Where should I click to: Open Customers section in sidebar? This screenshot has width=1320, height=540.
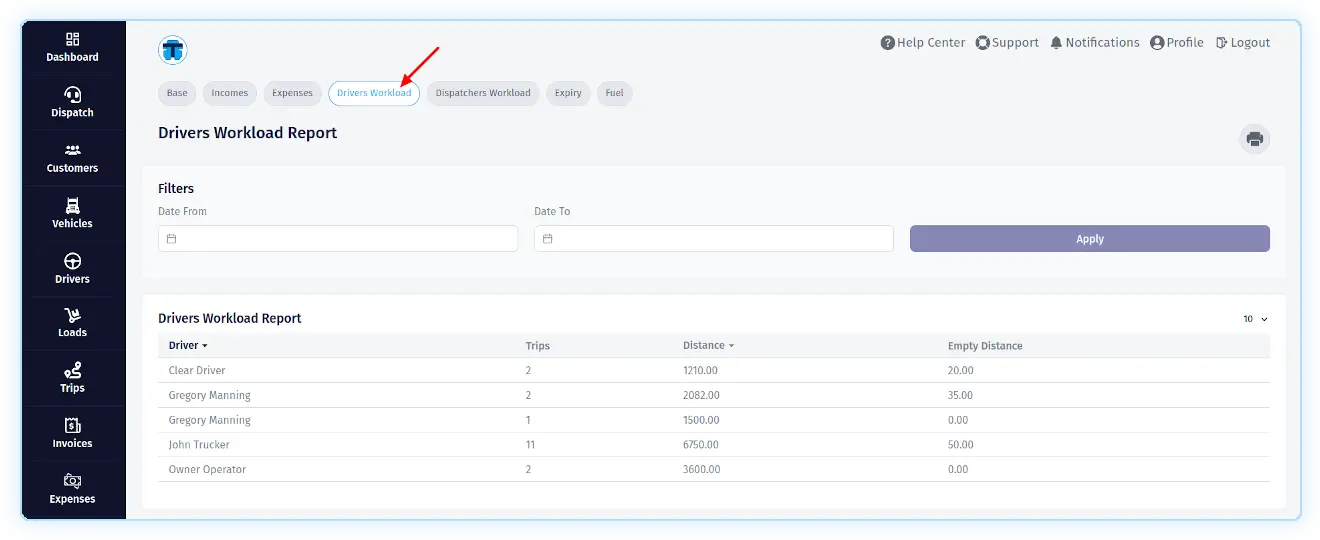tap(72, 151)
